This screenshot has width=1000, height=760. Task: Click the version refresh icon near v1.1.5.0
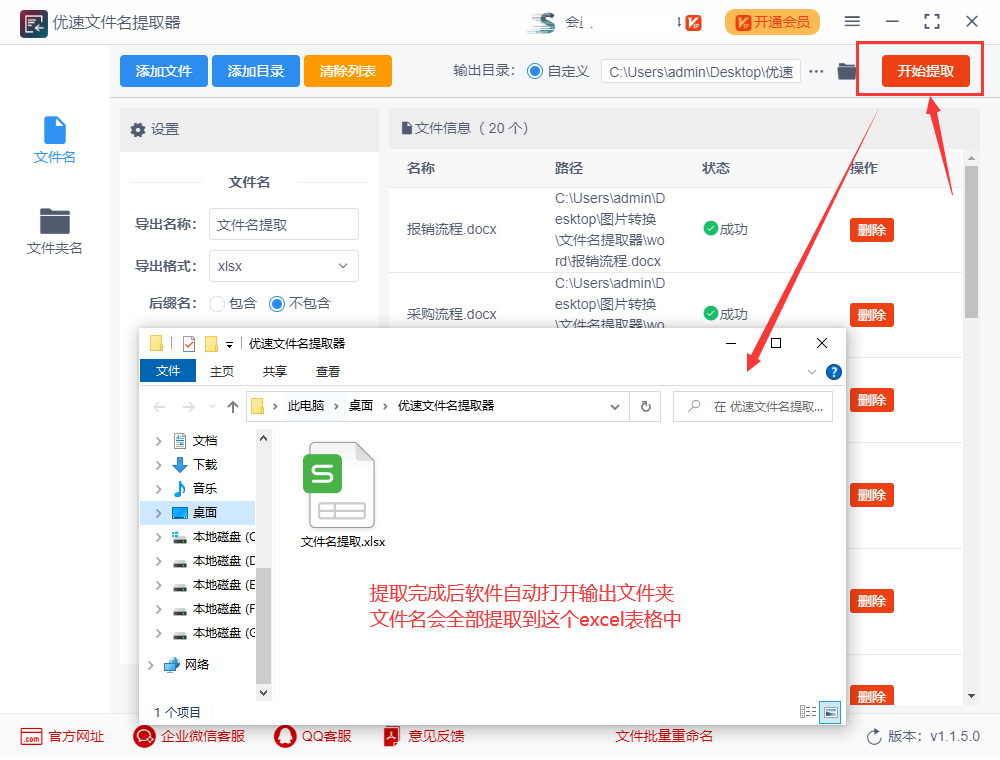(x=874, y=736)
